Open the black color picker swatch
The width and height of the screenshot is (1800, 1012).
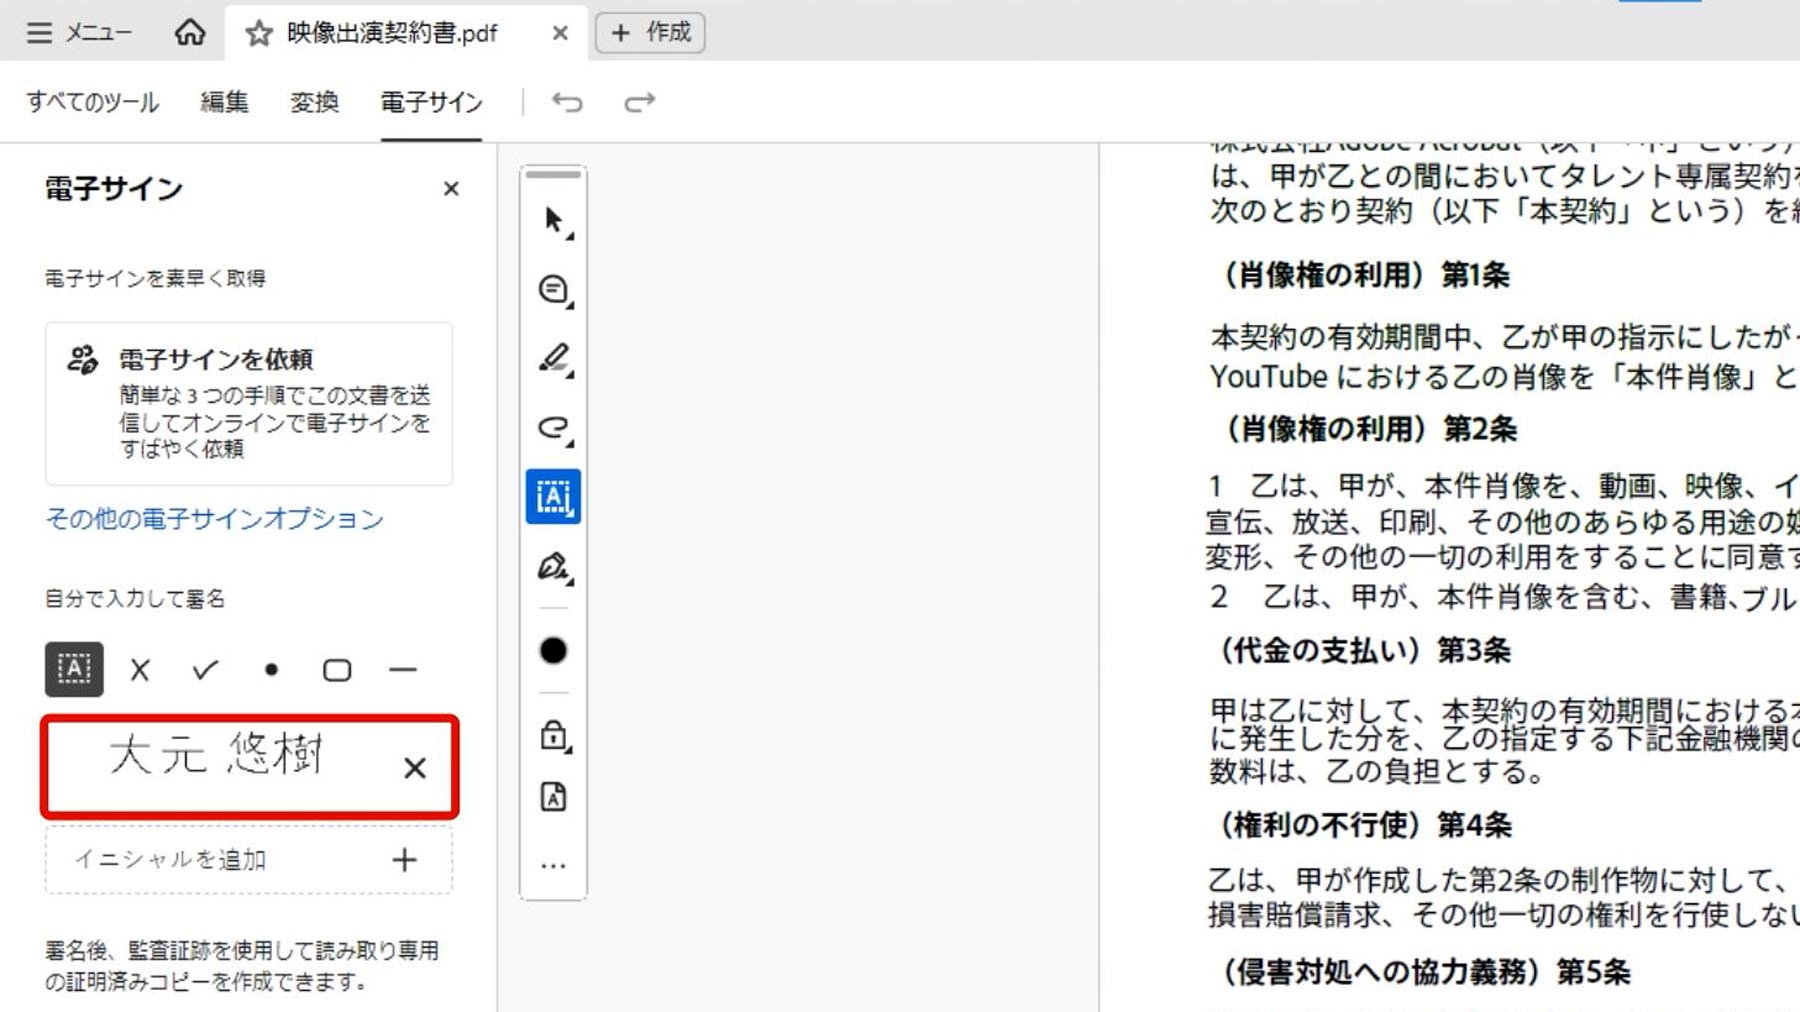point(553,651)
